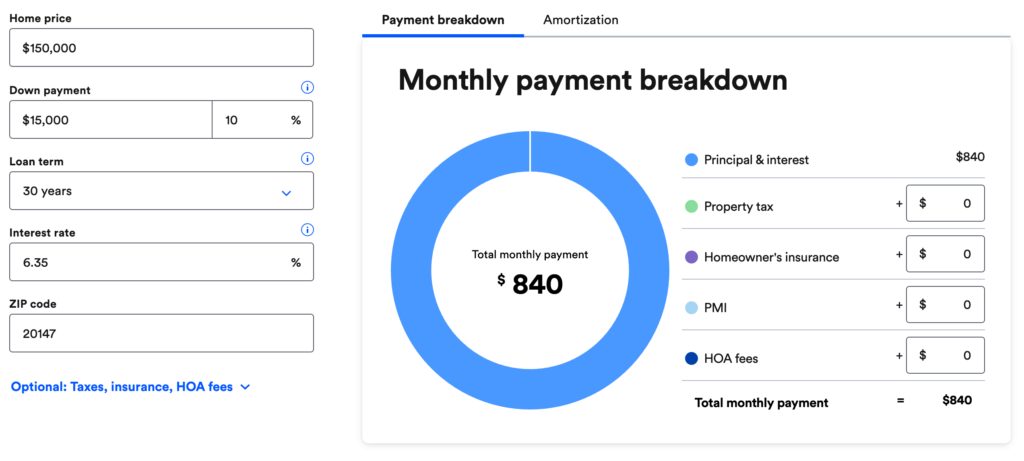Screen dimensions: 1024x461
Task: Click the Down payment info icon
Action: (x=307, y=87)
